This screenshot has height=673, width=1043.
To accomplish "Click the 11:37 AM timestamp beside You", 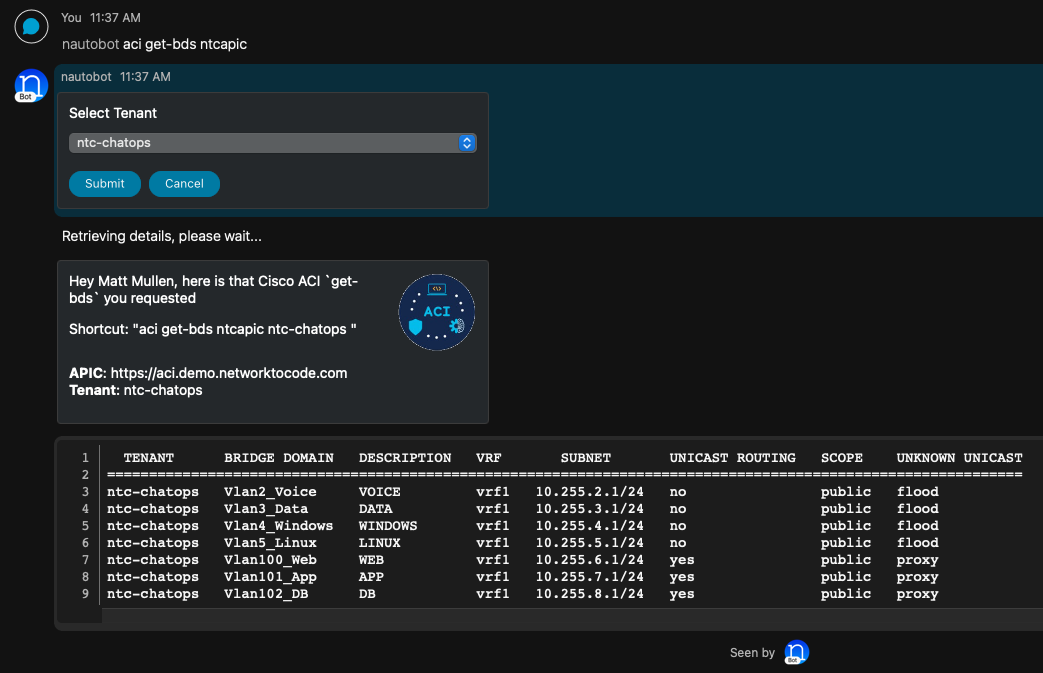I will click(115, 18).
